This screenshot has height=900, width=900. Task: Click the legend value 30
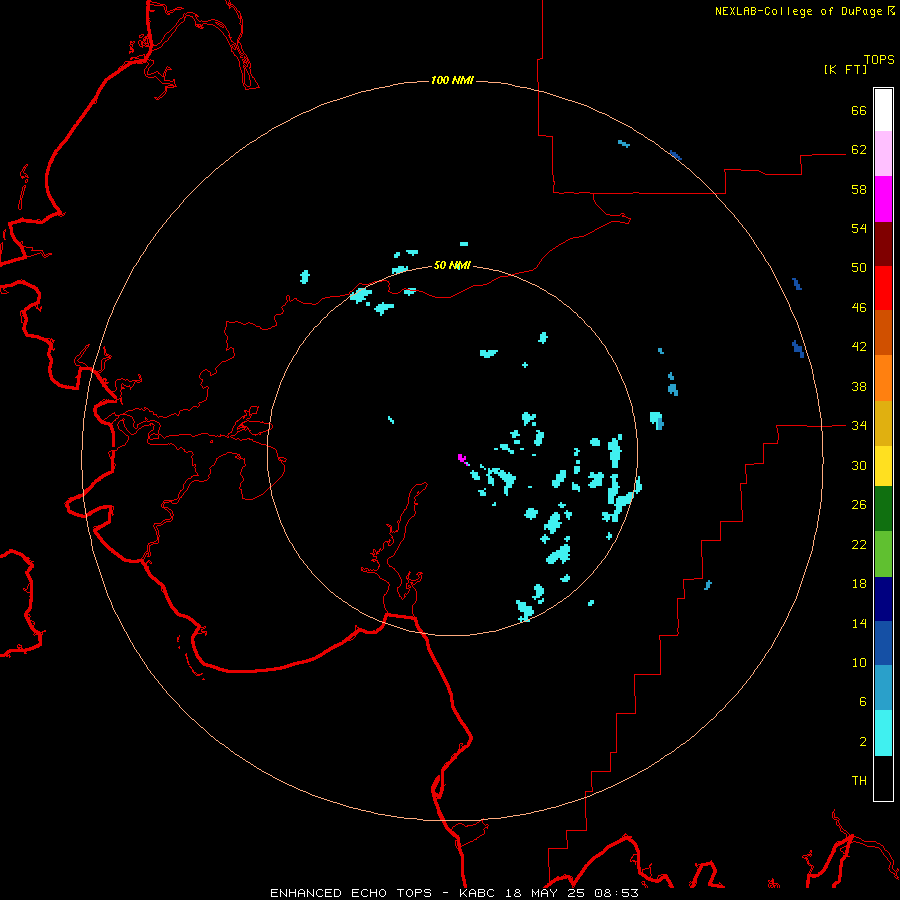[859, 465]
